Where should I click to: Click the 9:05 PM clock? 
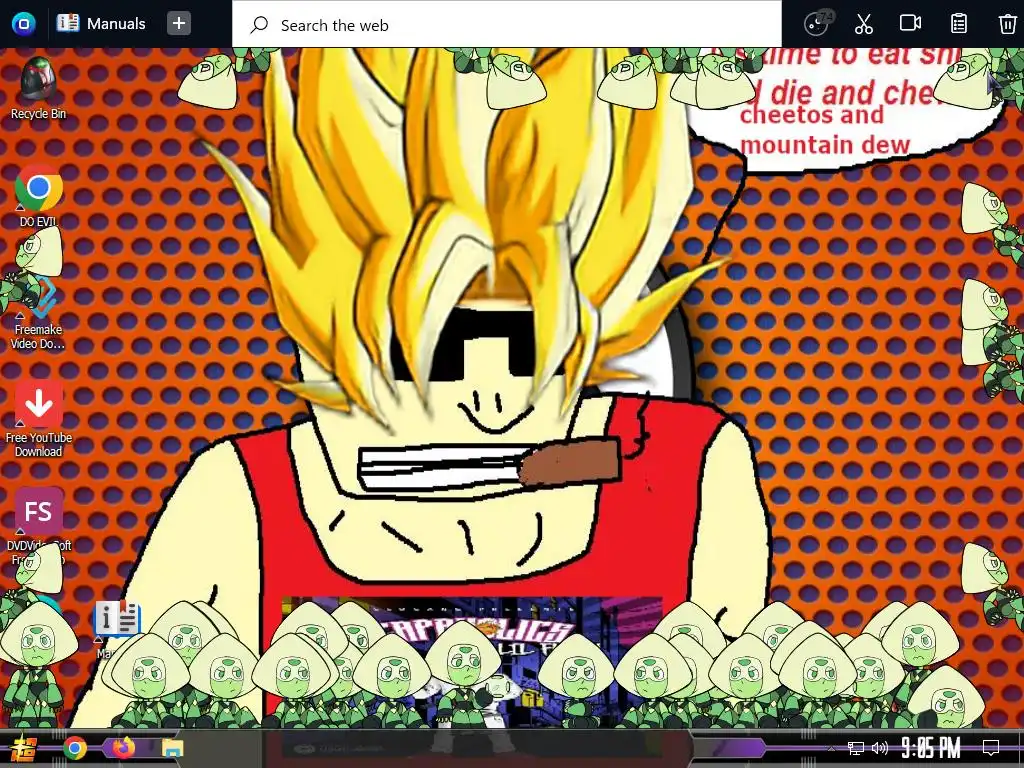931,748
